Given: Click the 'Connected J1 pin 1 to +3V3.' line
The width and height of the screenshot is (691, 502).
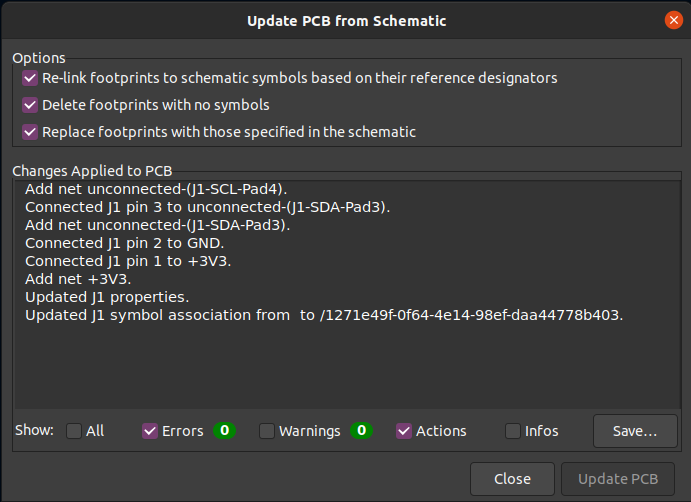Looking at the screenshot, I should [127, 261].
